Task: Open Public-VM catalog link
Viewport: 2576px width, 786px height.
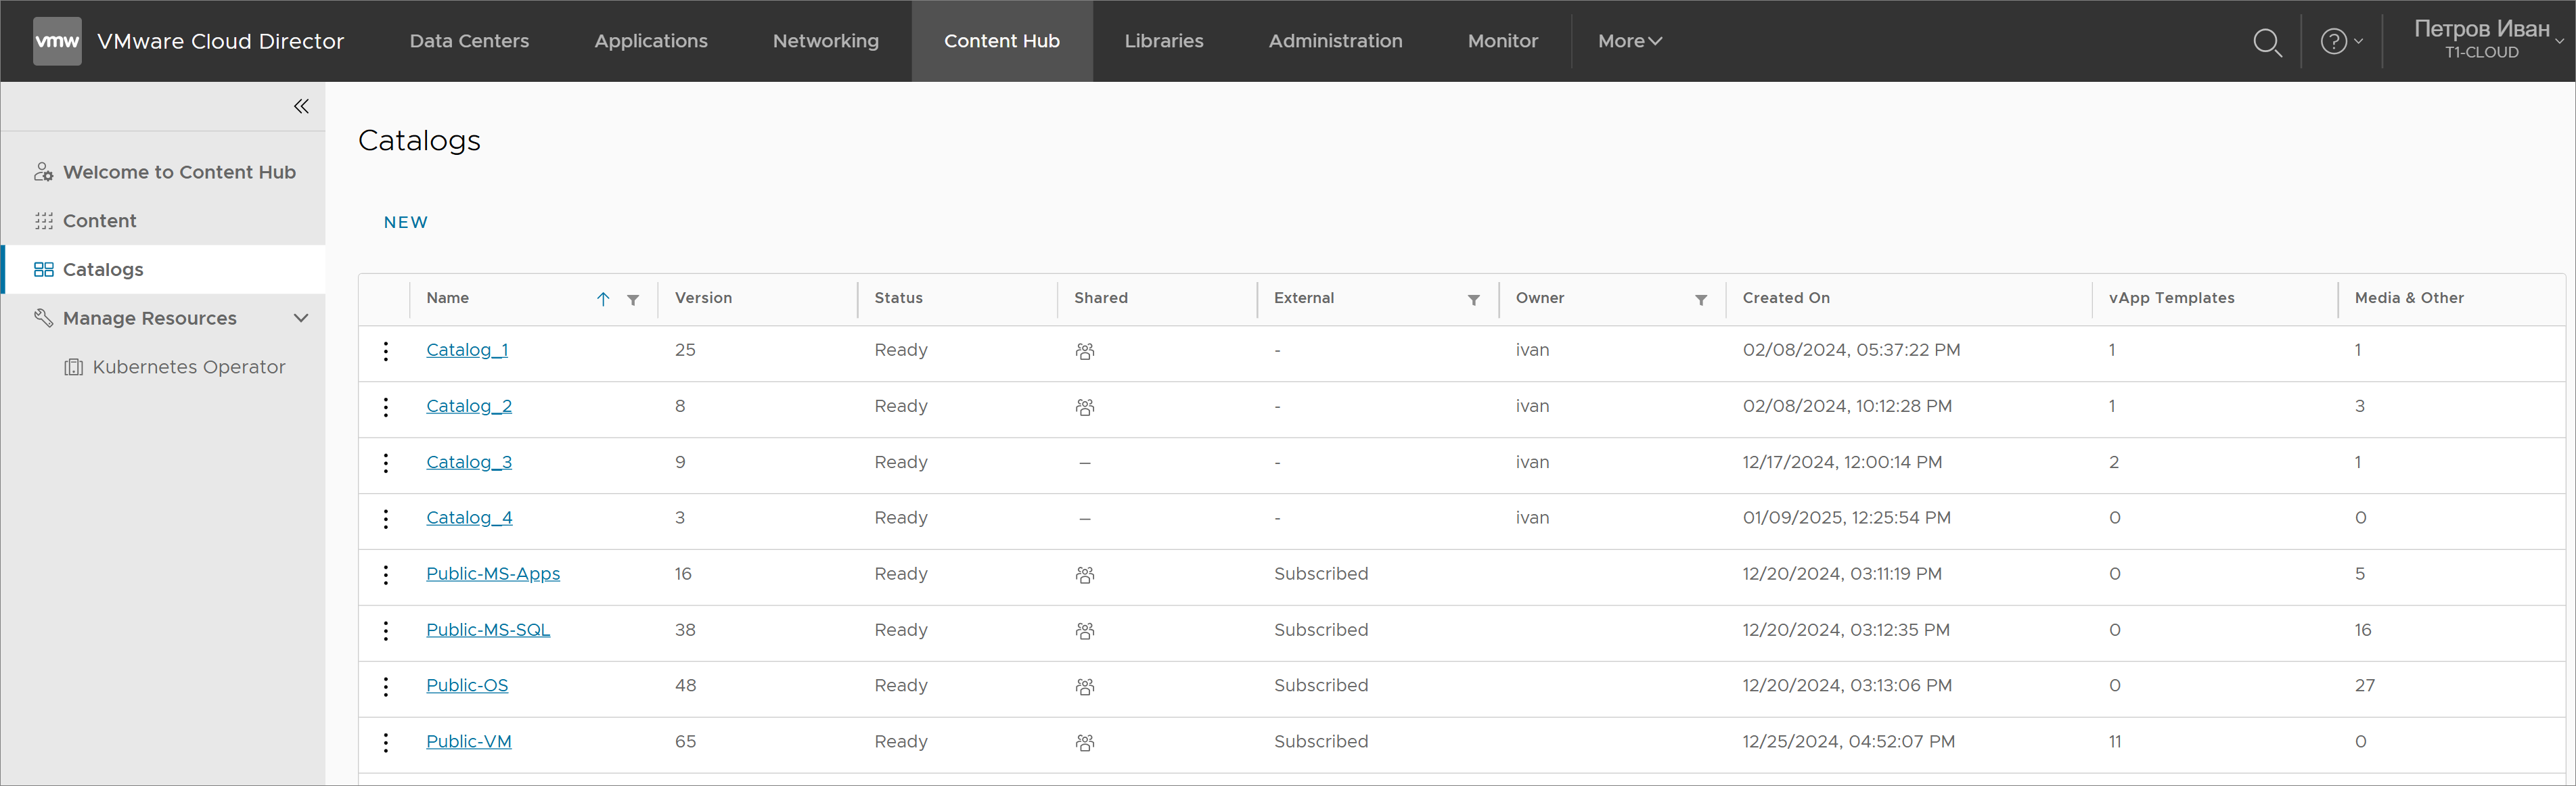Action: click(x=469, y=741)
